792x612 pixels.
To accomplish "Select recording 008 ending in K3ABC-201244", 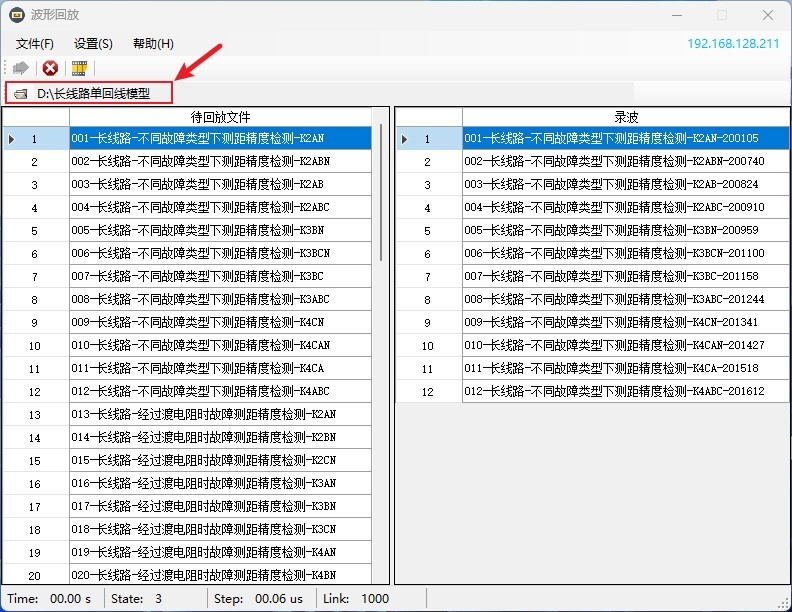I will pos(614,299).
